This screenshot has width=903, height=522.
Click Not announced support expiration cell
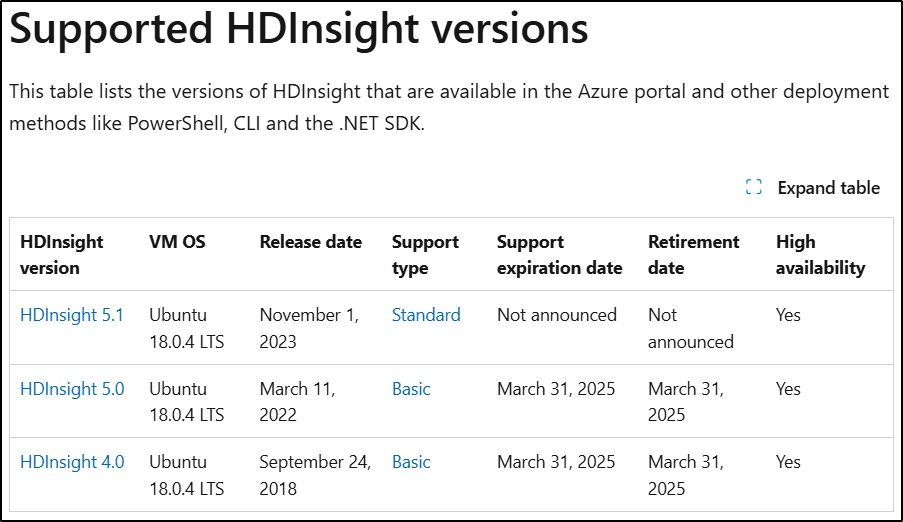557,315
